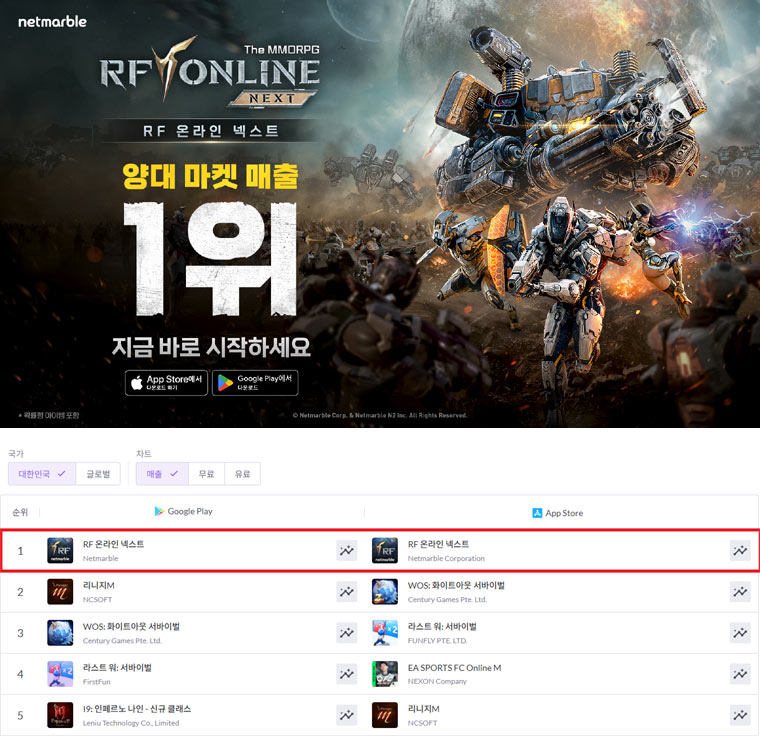The height and width of the screenshot is (755, 760).
Task: Show trend chart for 라스트 워 FirstFun row
Action: click(347, 674)
